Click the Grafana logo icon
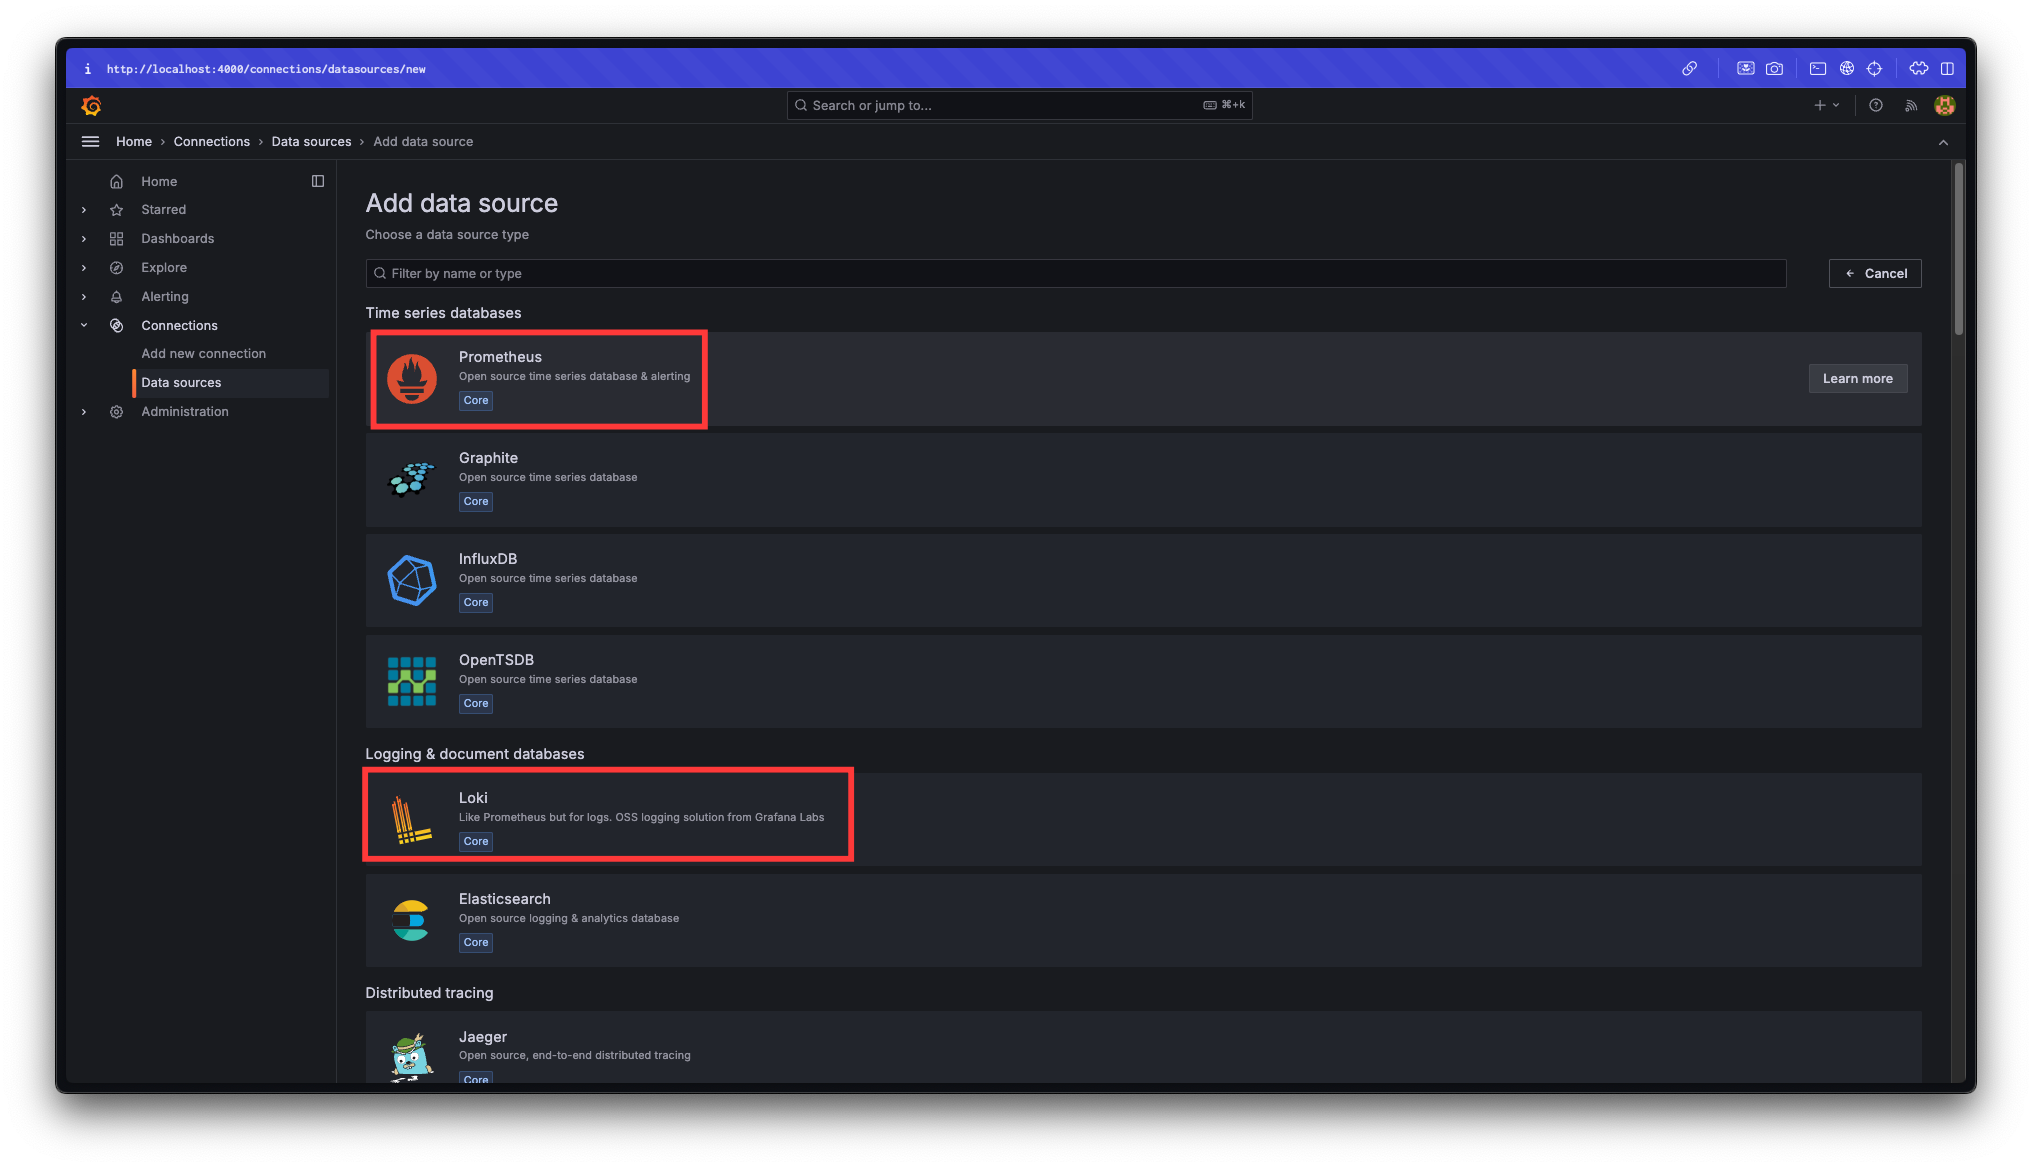 pos(91,105)
